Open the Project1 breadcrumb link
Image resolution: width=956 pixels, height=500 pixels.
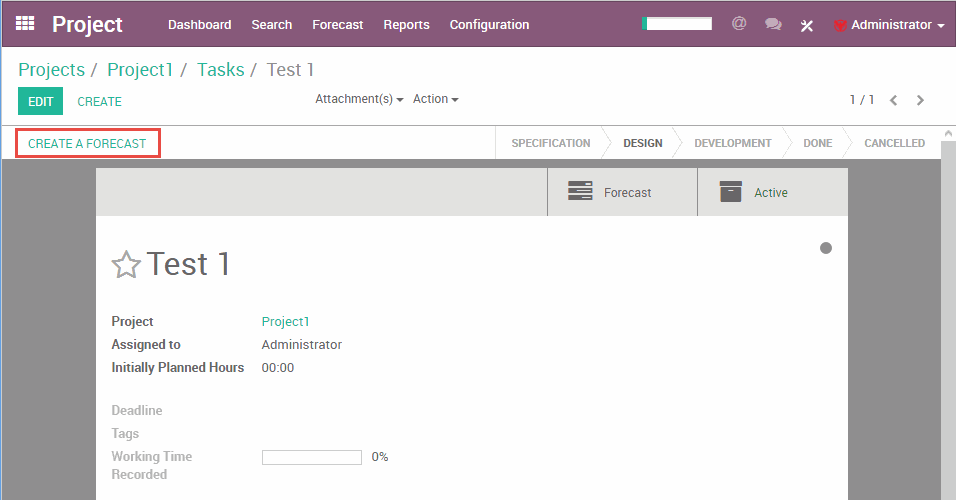click(x=140, y=69)
